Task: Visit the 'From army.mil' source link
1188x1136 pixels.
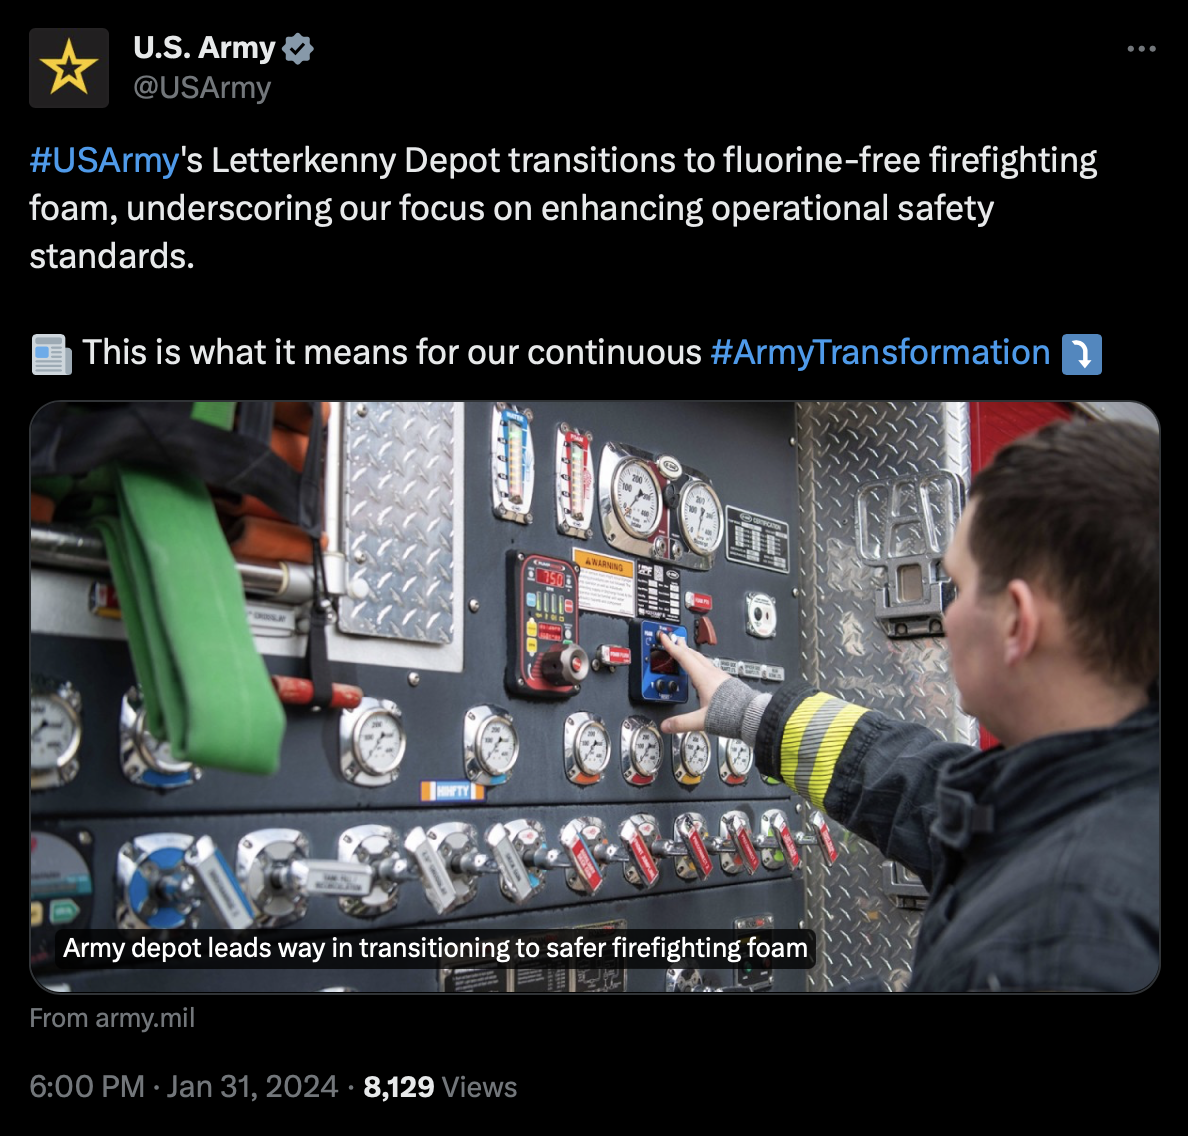Action: click(x=112, y=1018)
